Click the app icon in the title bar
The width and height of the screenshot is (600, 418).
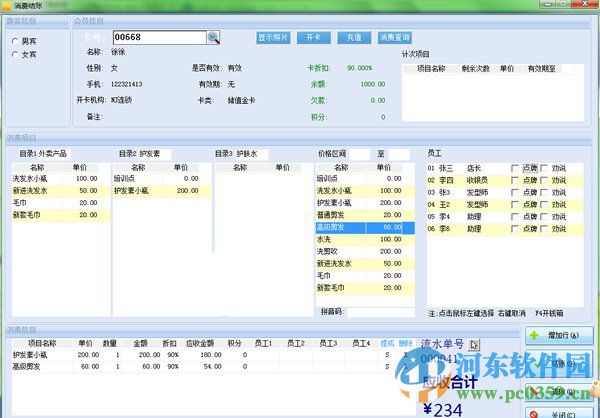coord(6,5)
